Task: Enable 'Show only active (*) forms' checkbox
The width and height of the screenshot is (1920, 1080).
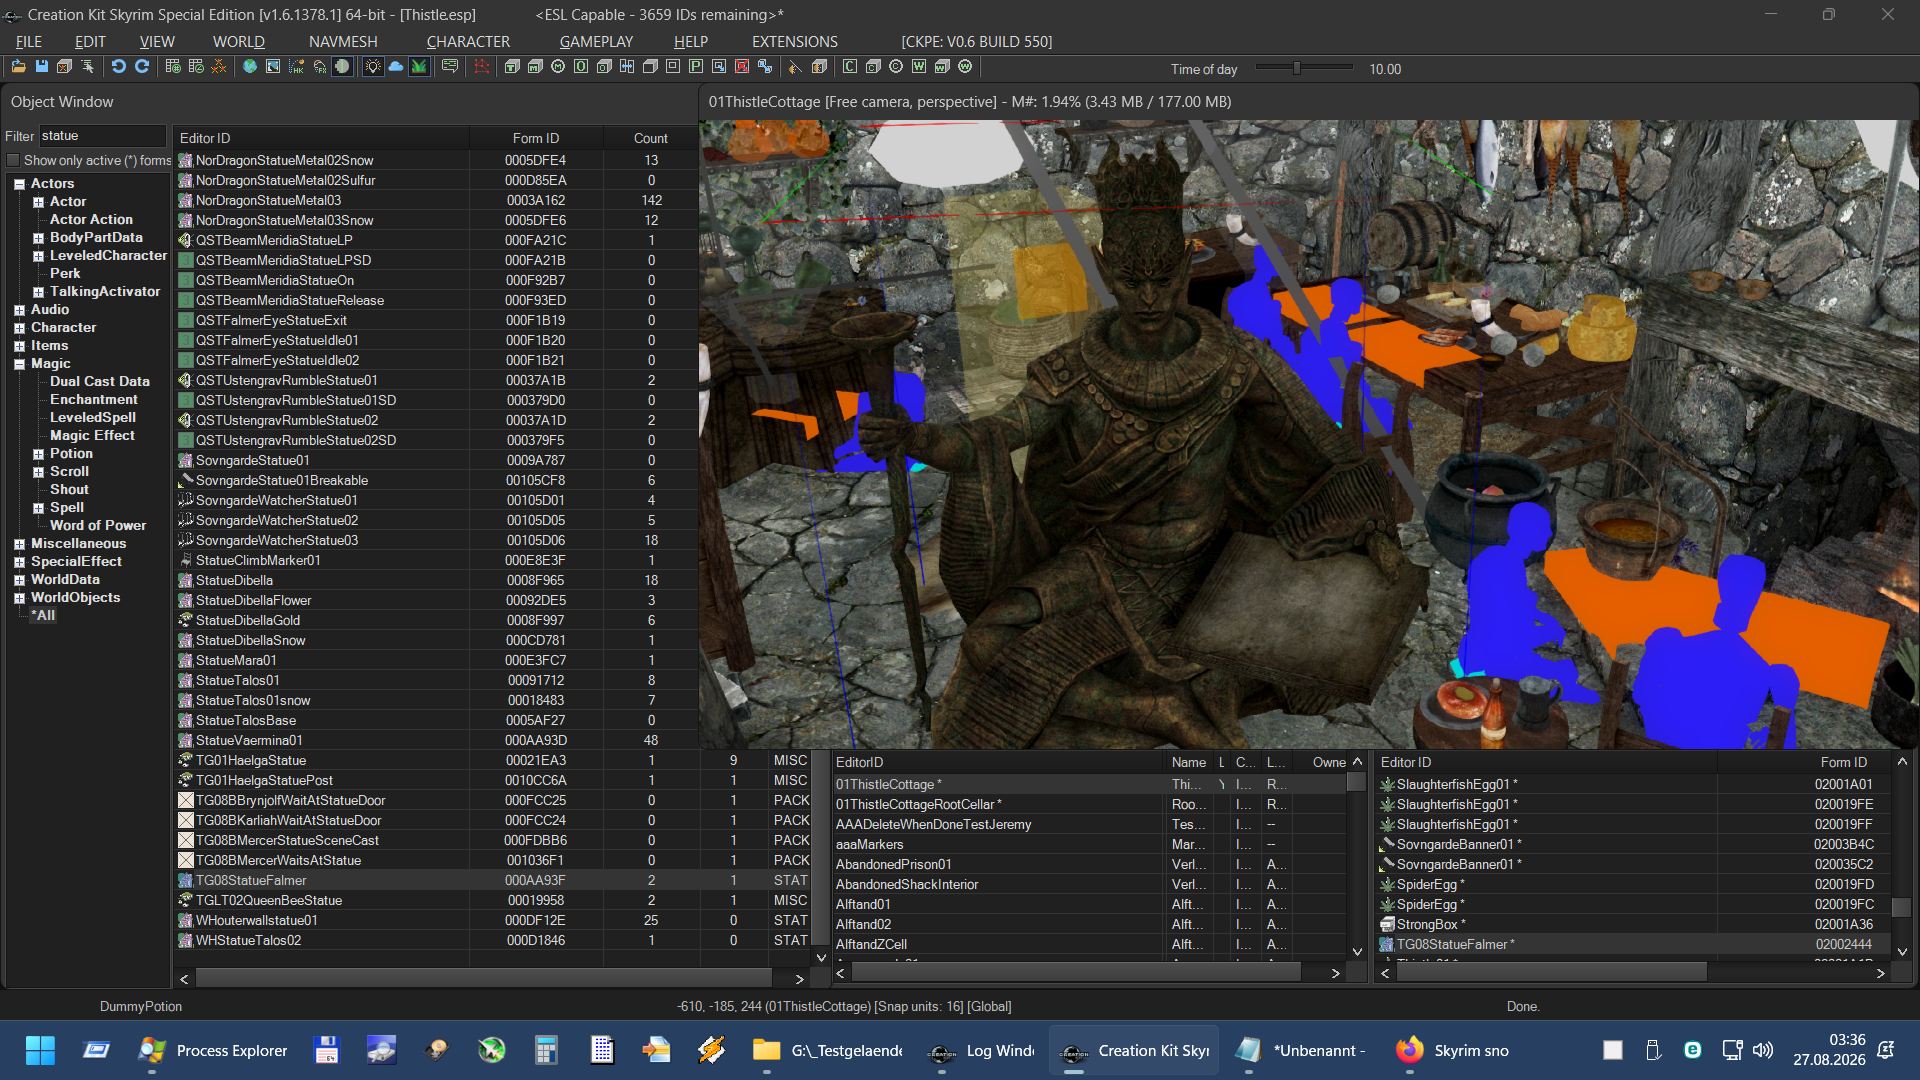Action: [14, 160]
